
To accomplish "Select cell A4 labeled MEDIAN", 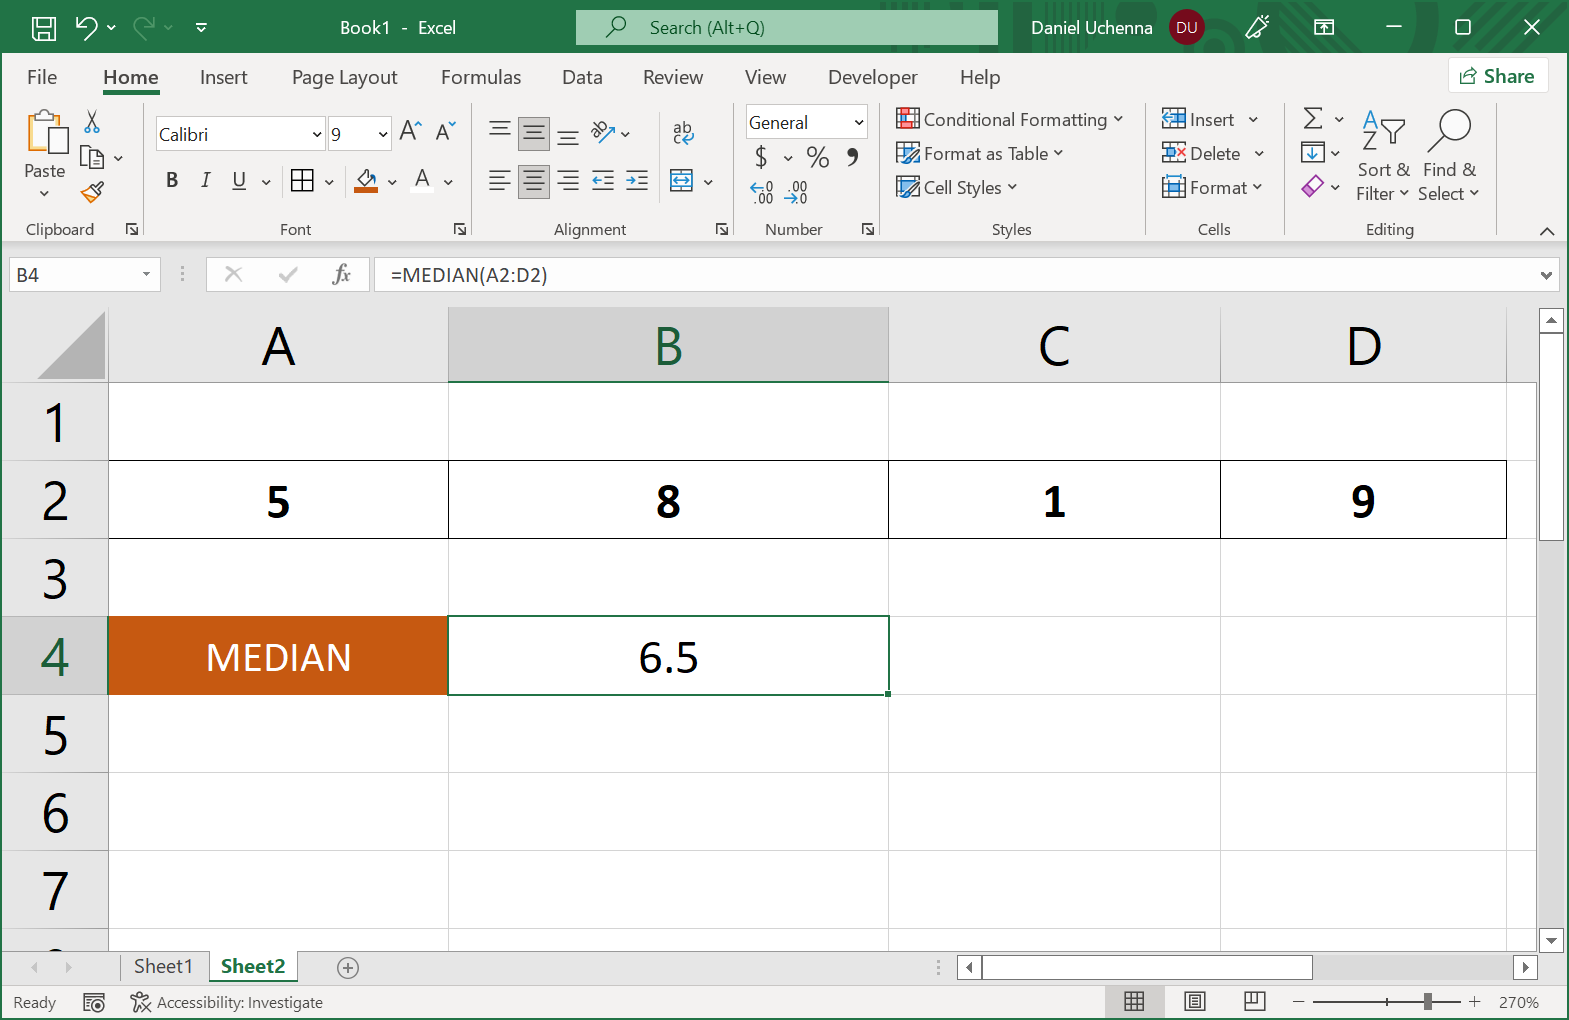I will click(278, 656).
